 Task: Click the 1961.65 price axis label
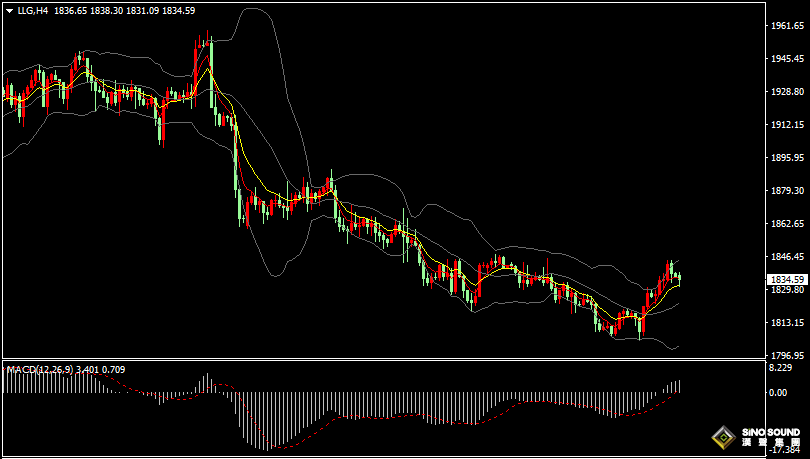coord(787,26)
